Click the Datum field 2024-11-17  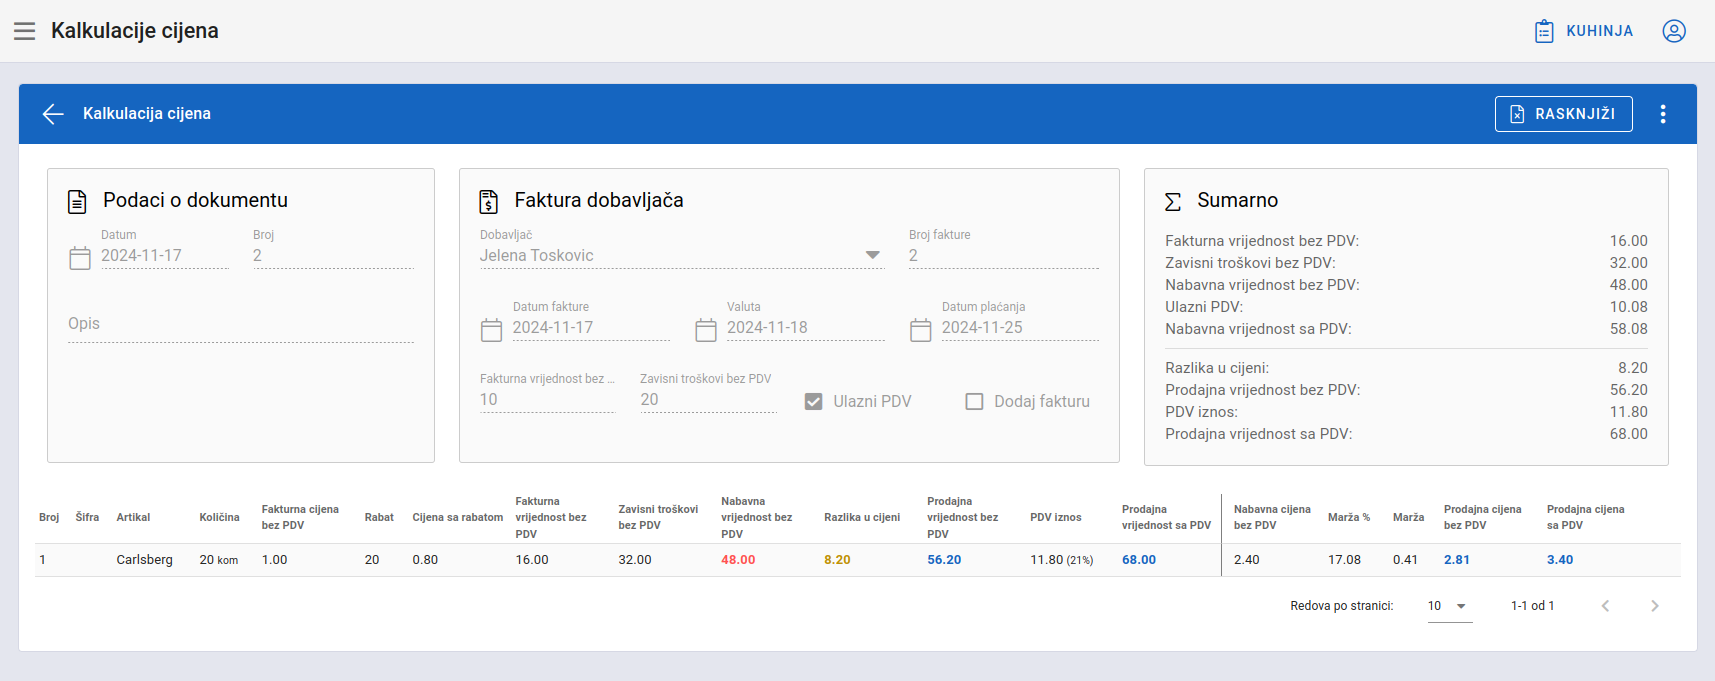pos(165,256)
